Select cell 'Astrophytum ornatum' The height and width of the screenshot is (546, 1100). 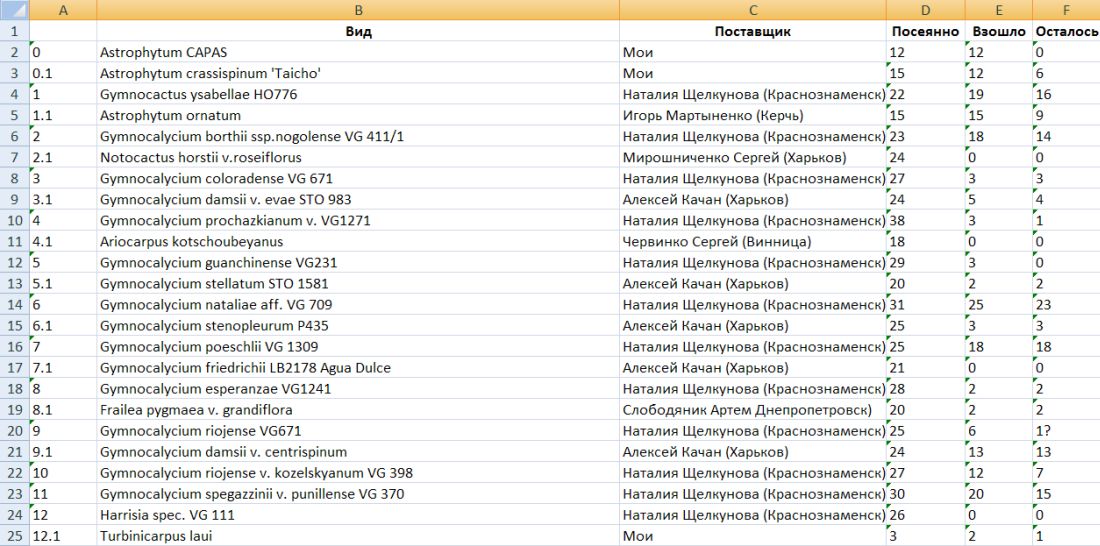tap(358, 115)
